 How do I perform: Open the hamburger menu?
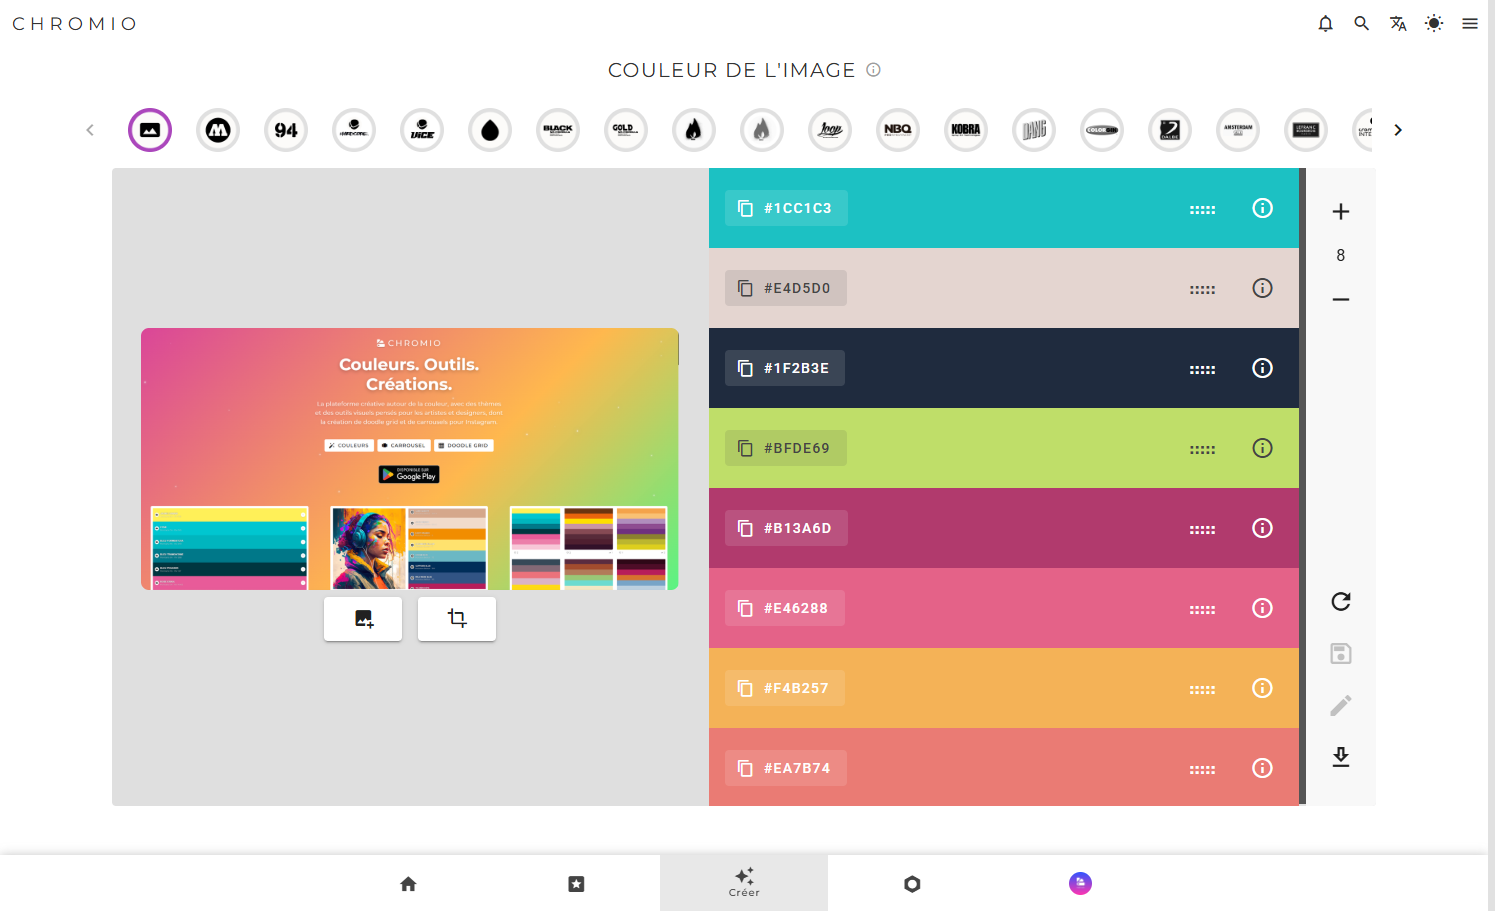[x=1470, y=23]
